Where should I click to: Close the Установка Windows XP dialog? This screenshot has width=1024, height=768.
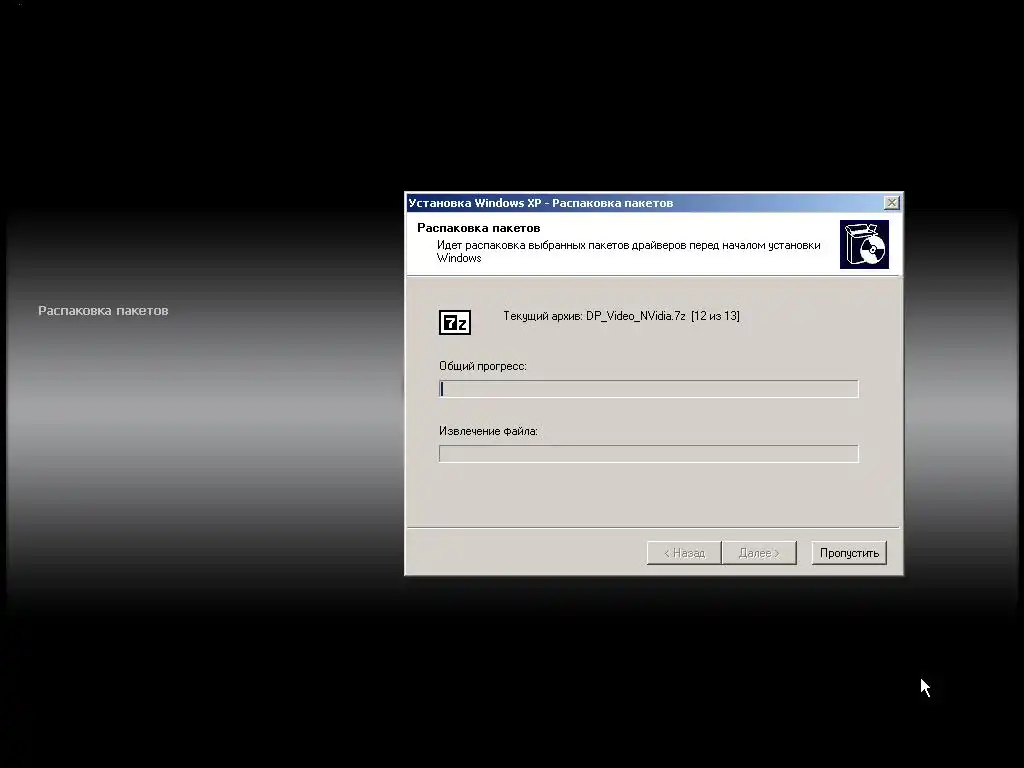pos(891,203)
